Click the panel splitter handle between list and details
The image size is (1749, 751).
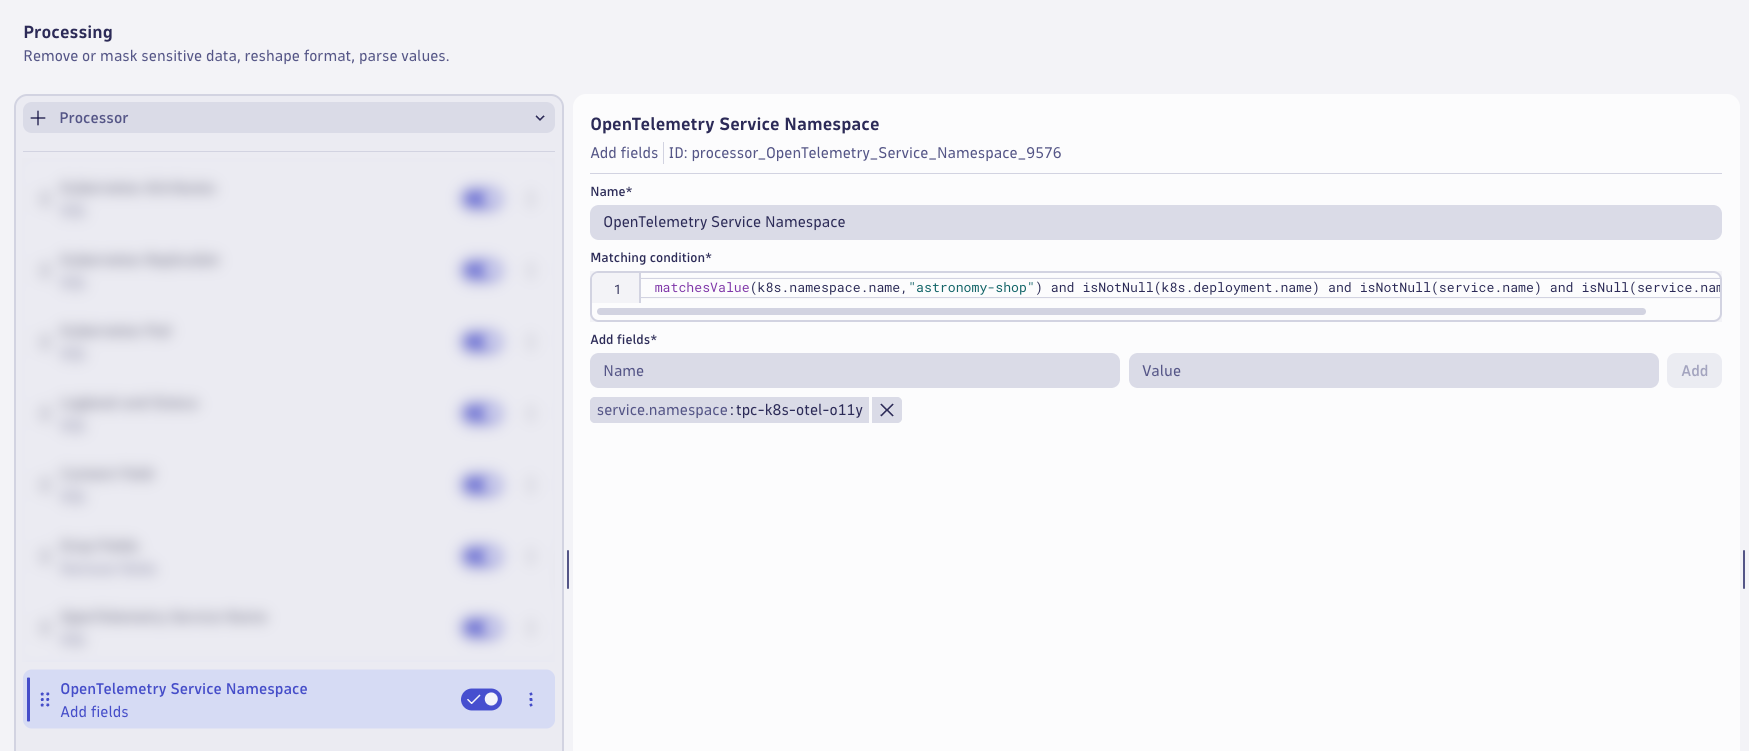coord(568,569)
